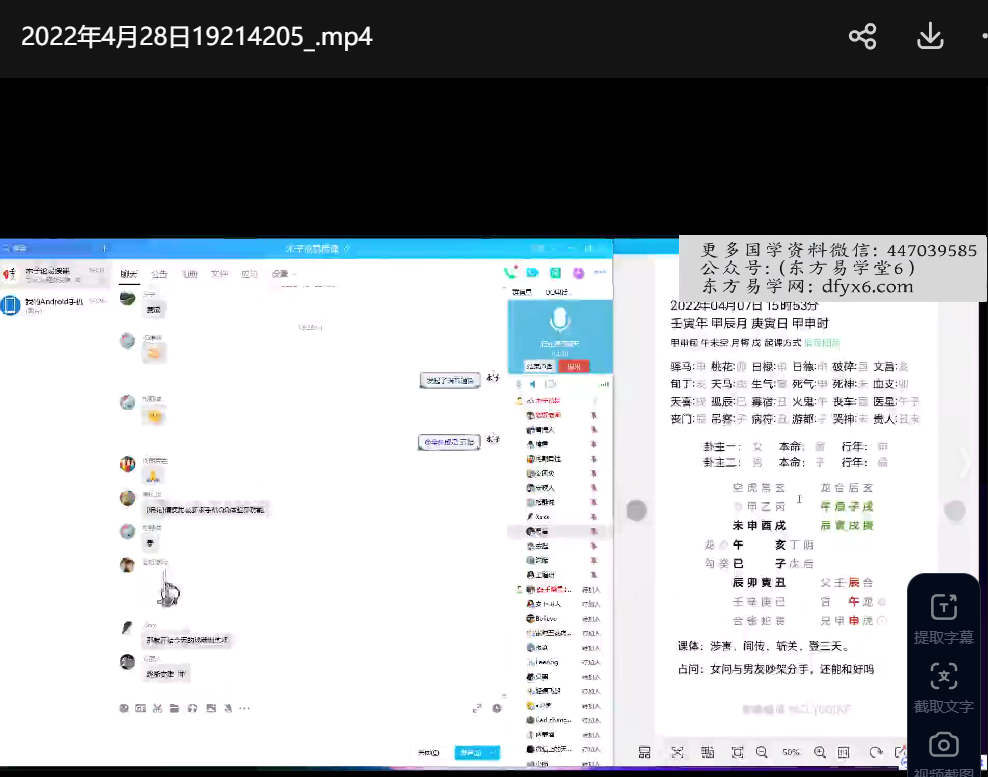Start a voice call via green phone icon

pyautogui.click(x=511, y=273)
